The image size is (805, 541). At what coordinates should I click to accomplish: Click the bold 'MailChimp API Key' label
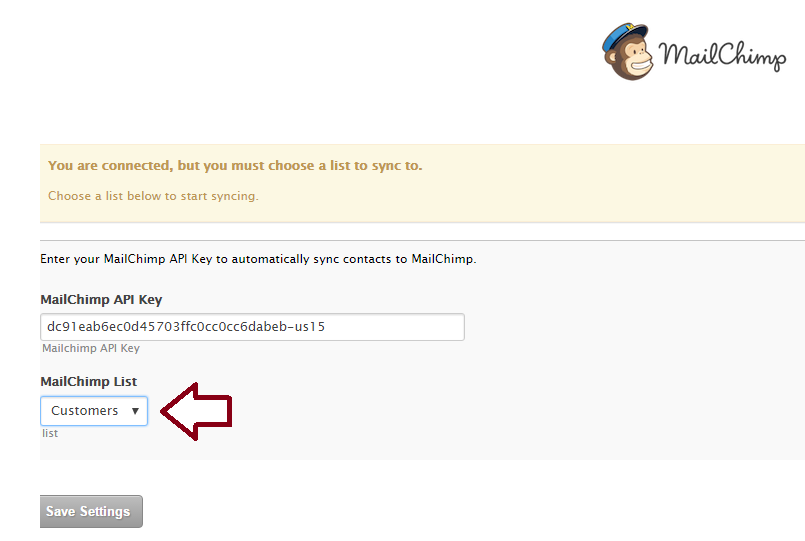coord(101,300)
